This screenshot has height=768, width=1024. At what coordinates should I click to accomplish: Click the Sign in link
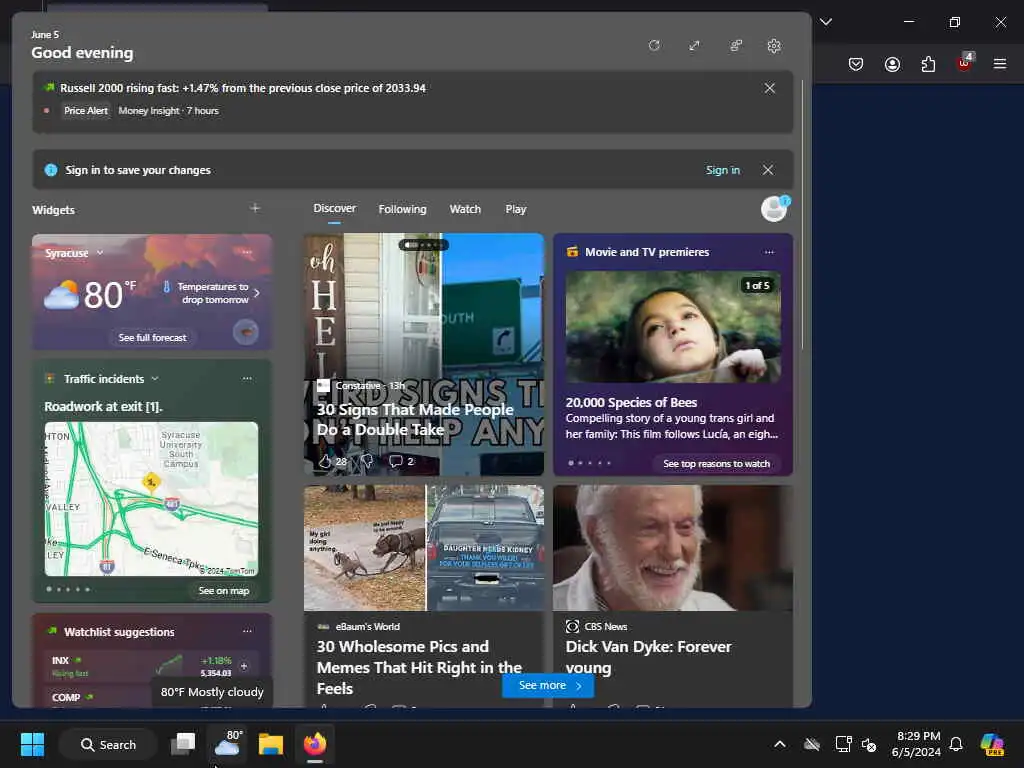tap(722, 170)
